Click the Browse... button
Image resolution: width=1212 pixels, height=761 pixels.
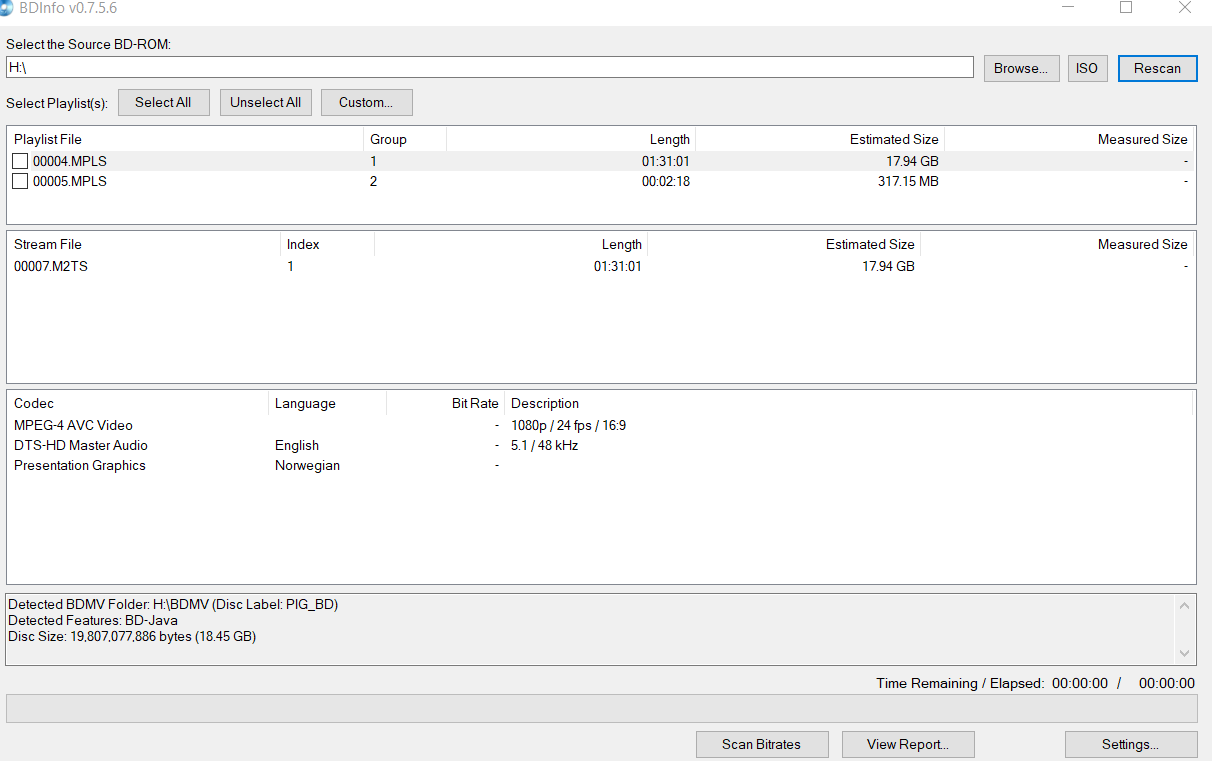point(1021,68)
